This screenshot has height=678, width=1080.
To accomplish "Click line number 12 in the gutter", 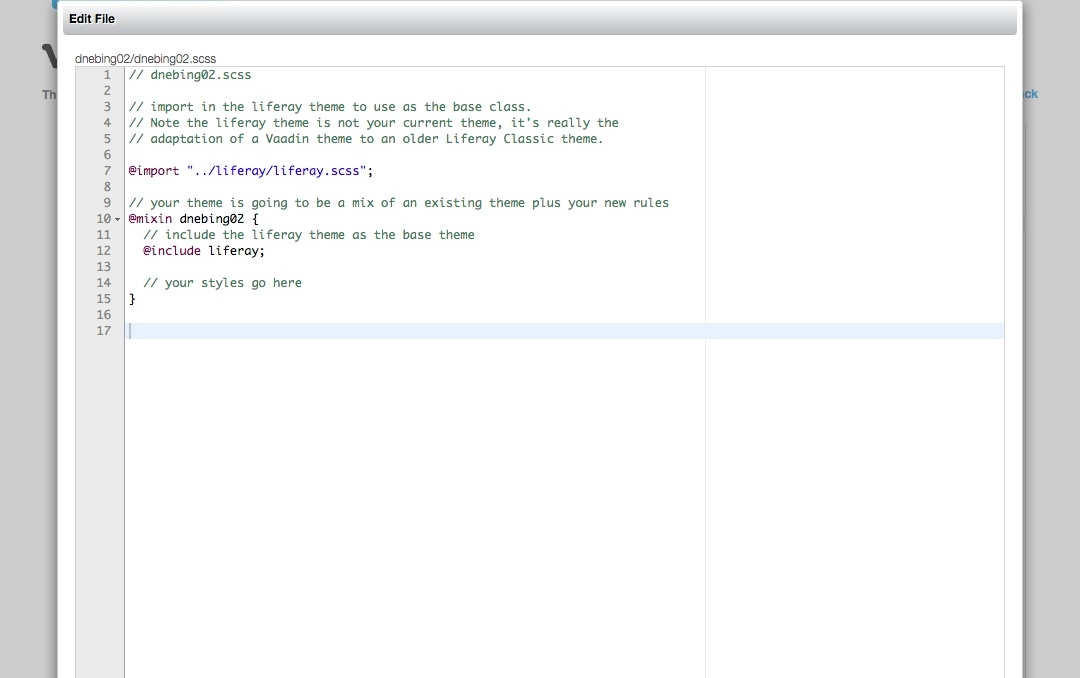I will point(103,251).
